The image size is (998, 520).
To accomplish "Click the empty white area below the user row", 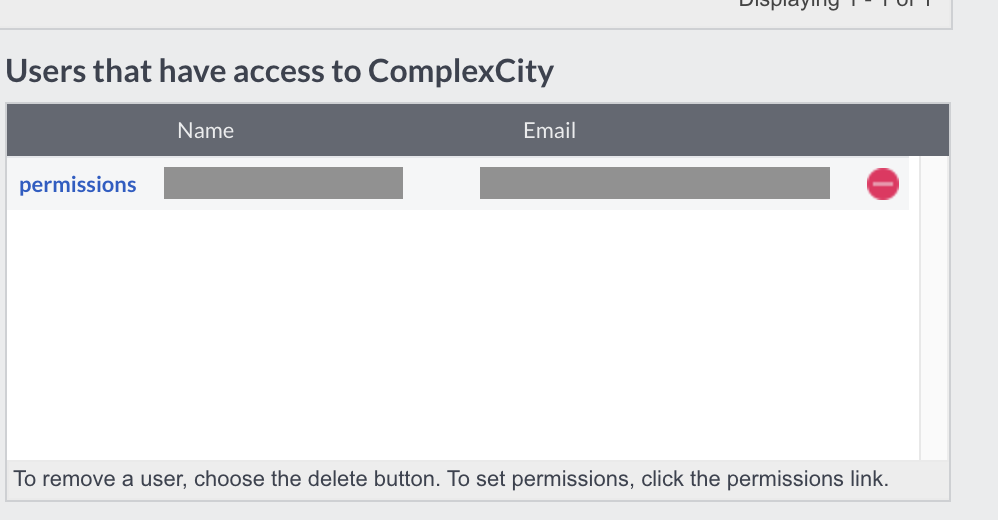I will coord(460,330).
